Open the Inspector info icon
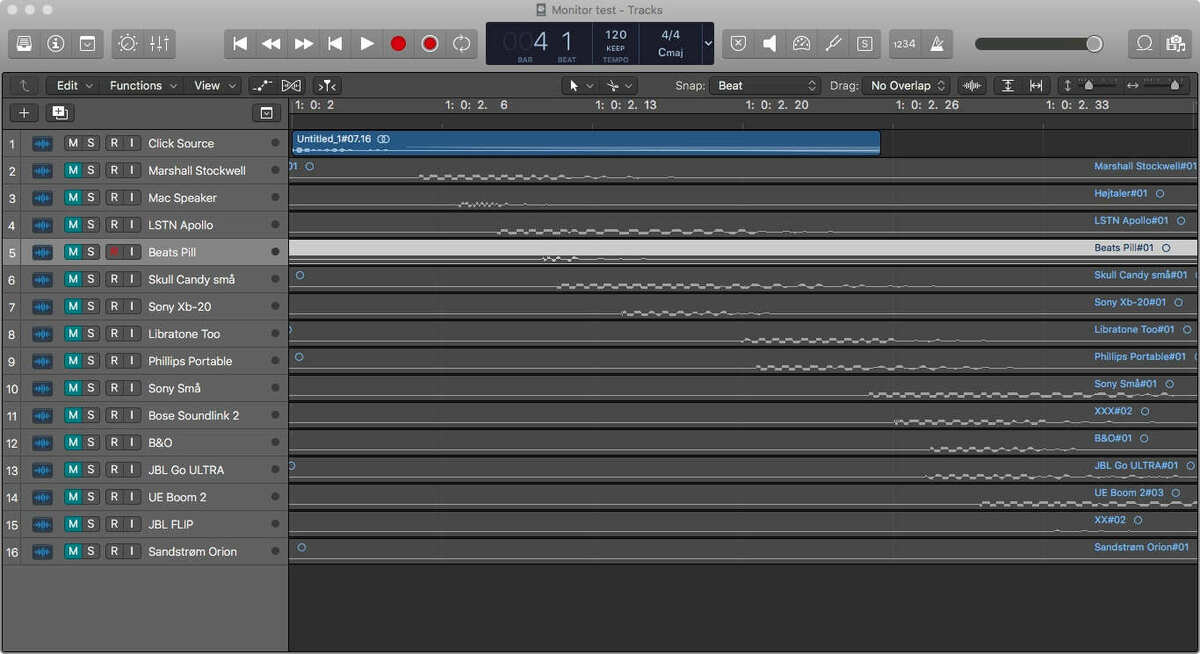The height and width of the screenshot is (654, 1200). (x=56, y=44)
